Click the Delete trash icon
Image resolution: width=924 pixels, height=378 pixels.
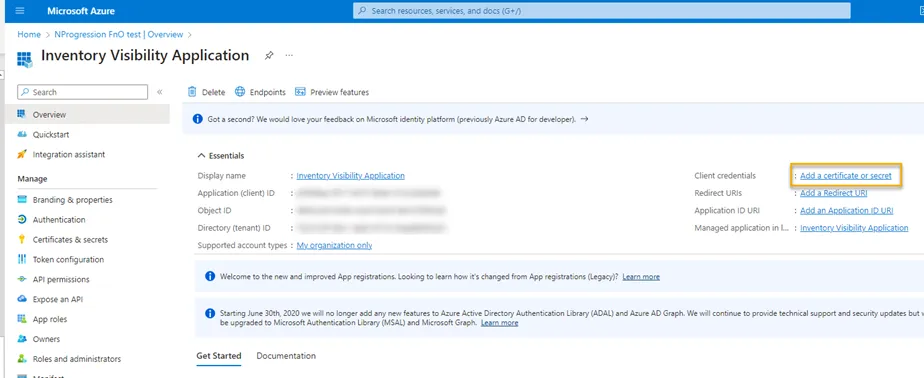click(192, 92)
